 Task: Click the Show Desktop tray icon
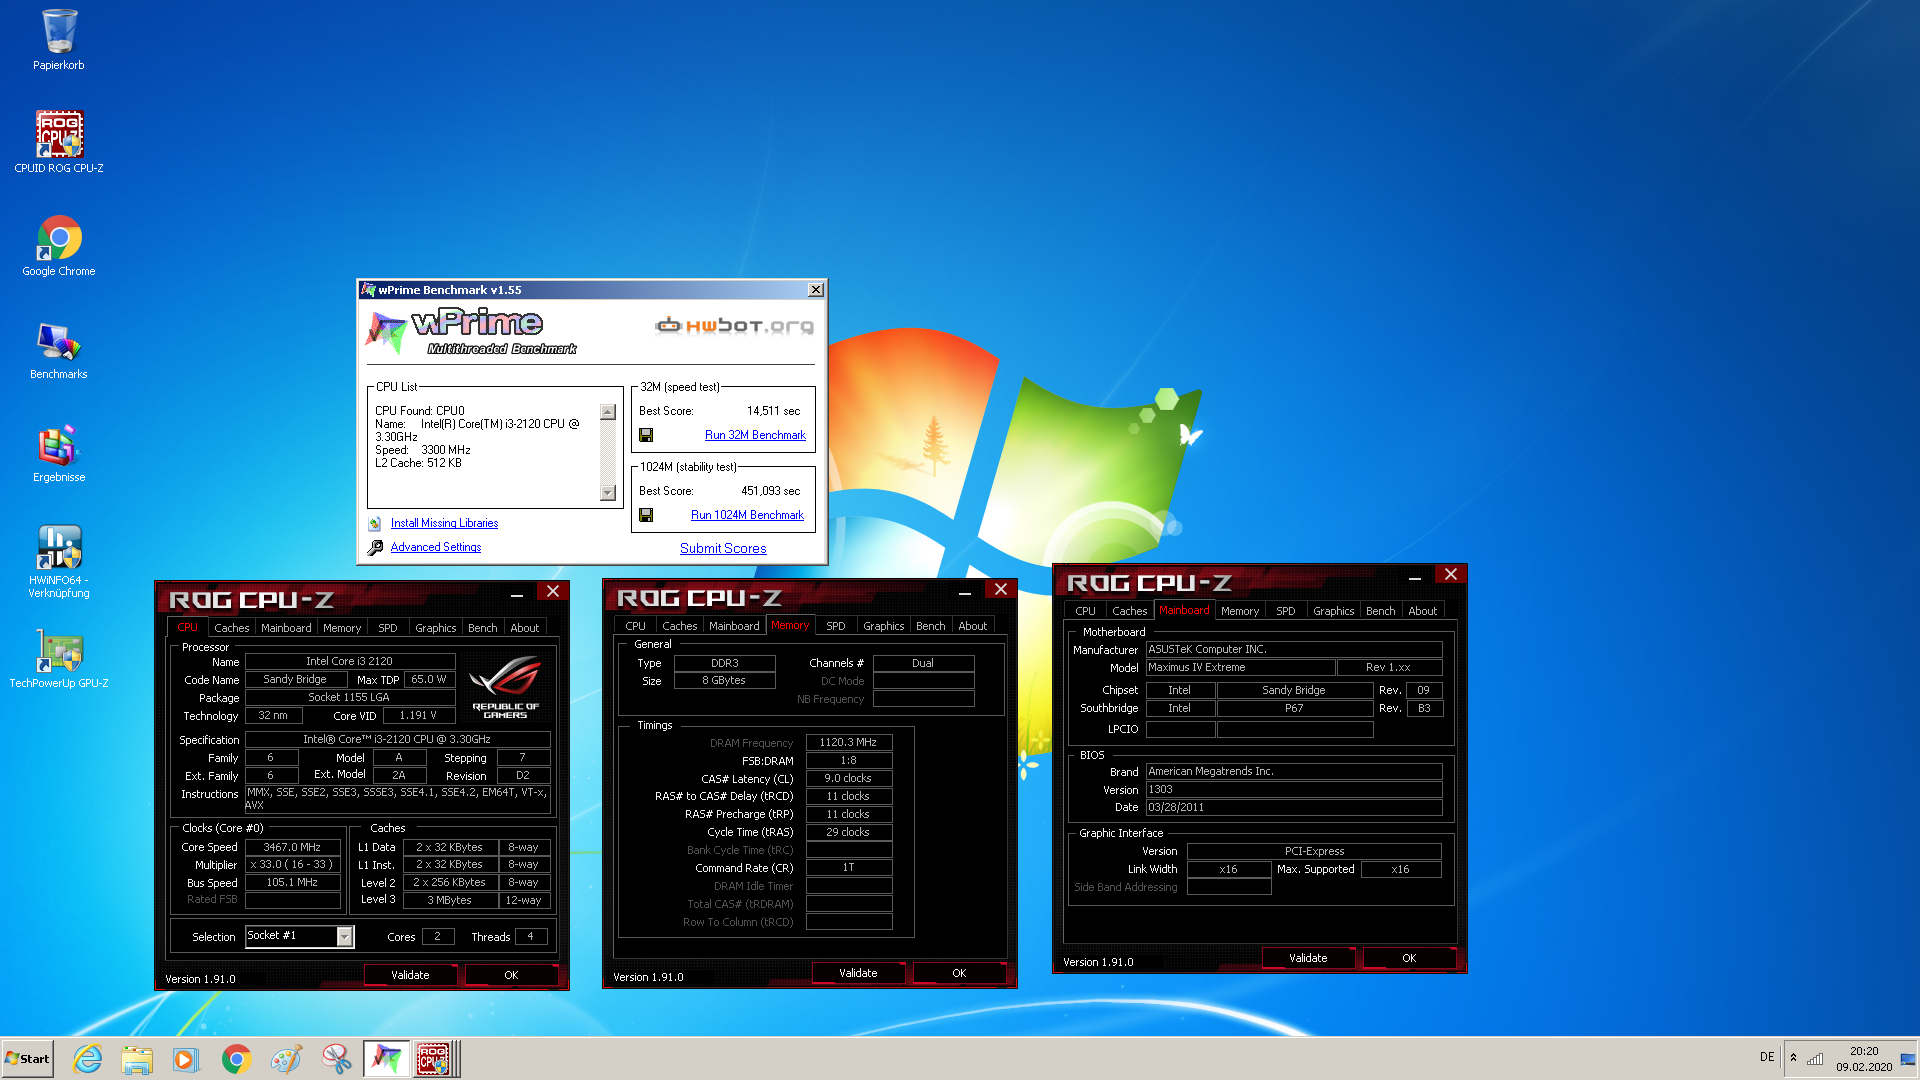click(x=1908, y=1058)
